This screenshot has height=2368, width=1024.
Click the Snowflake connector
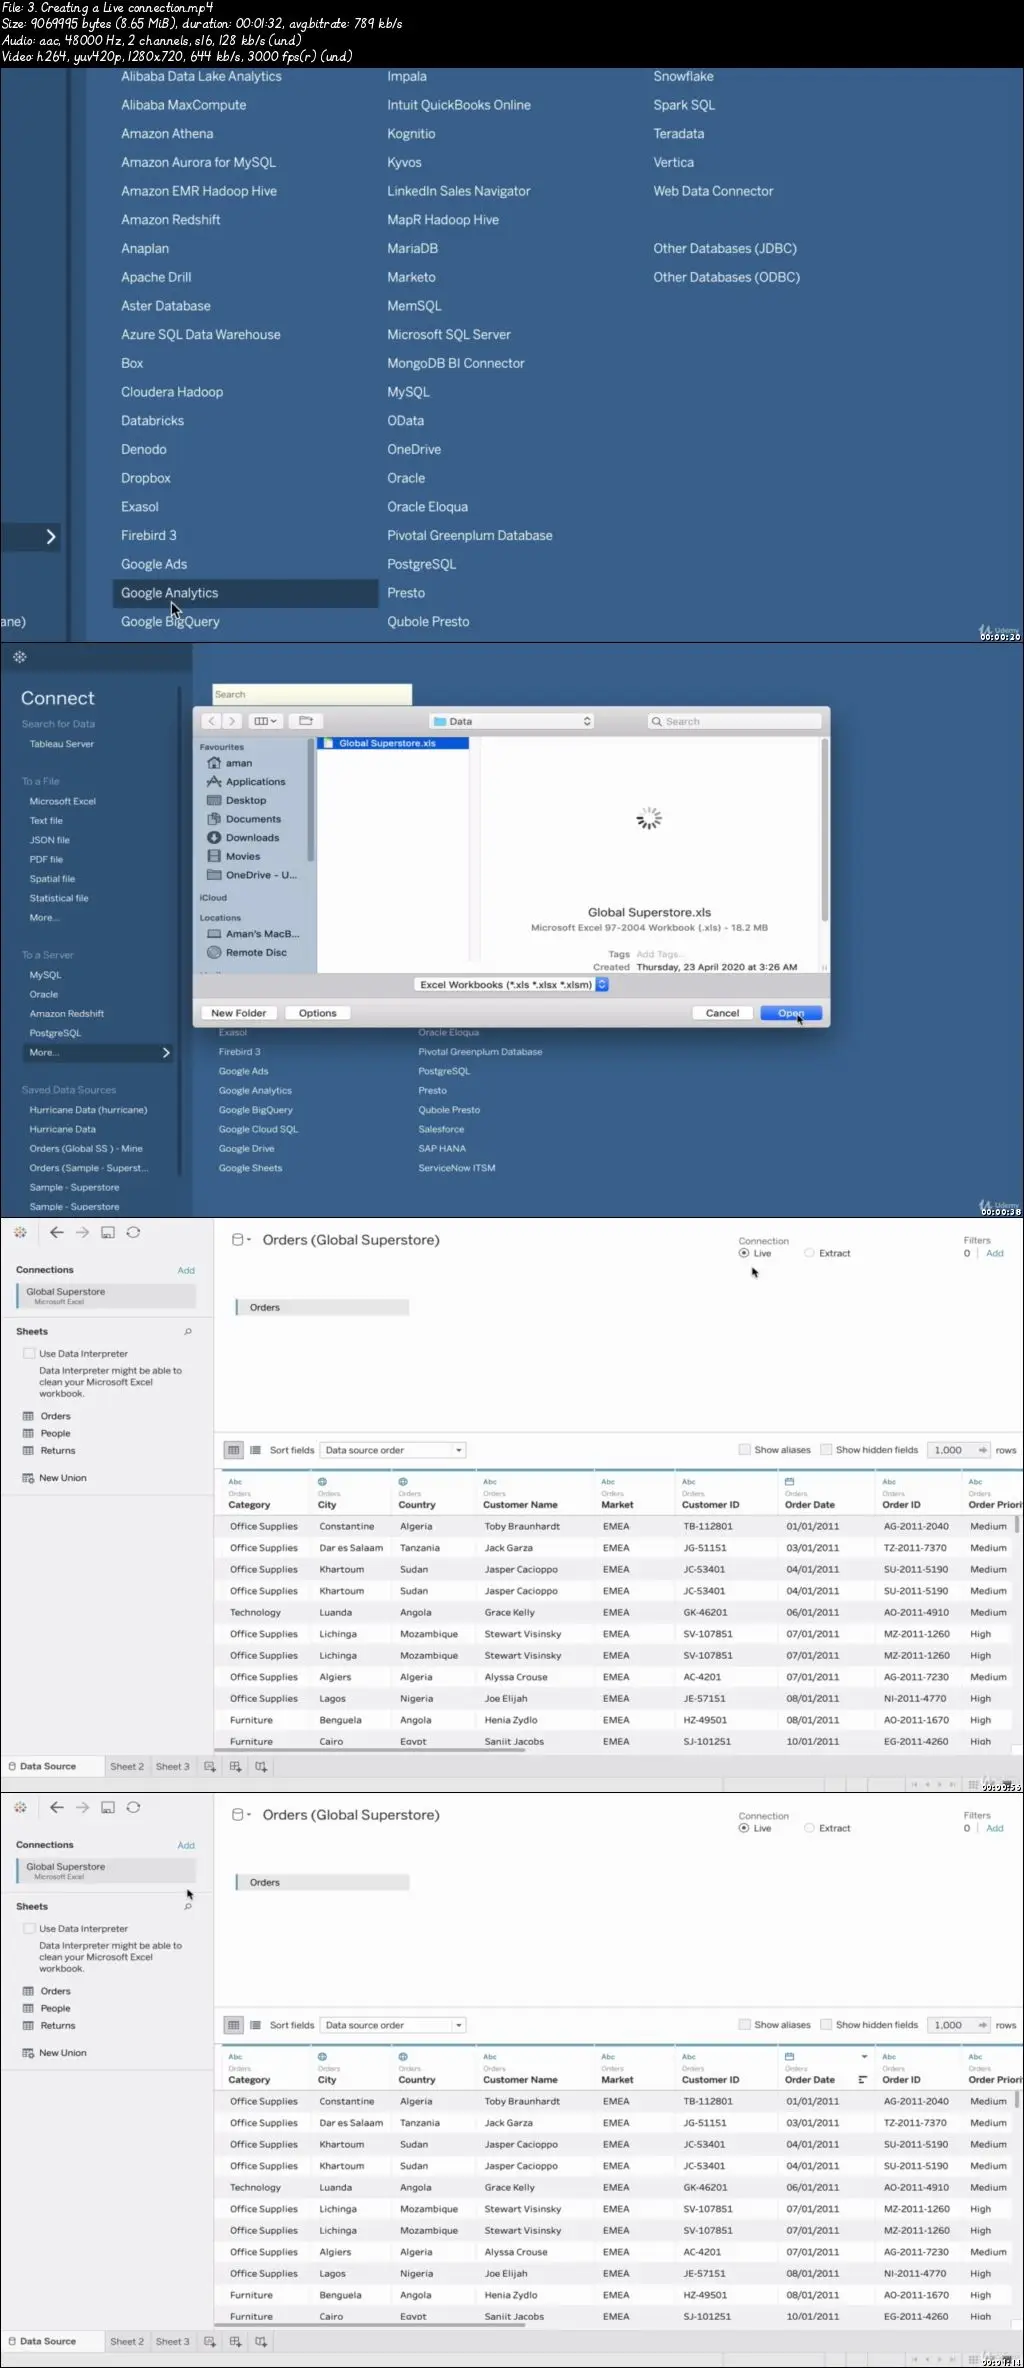684,77
